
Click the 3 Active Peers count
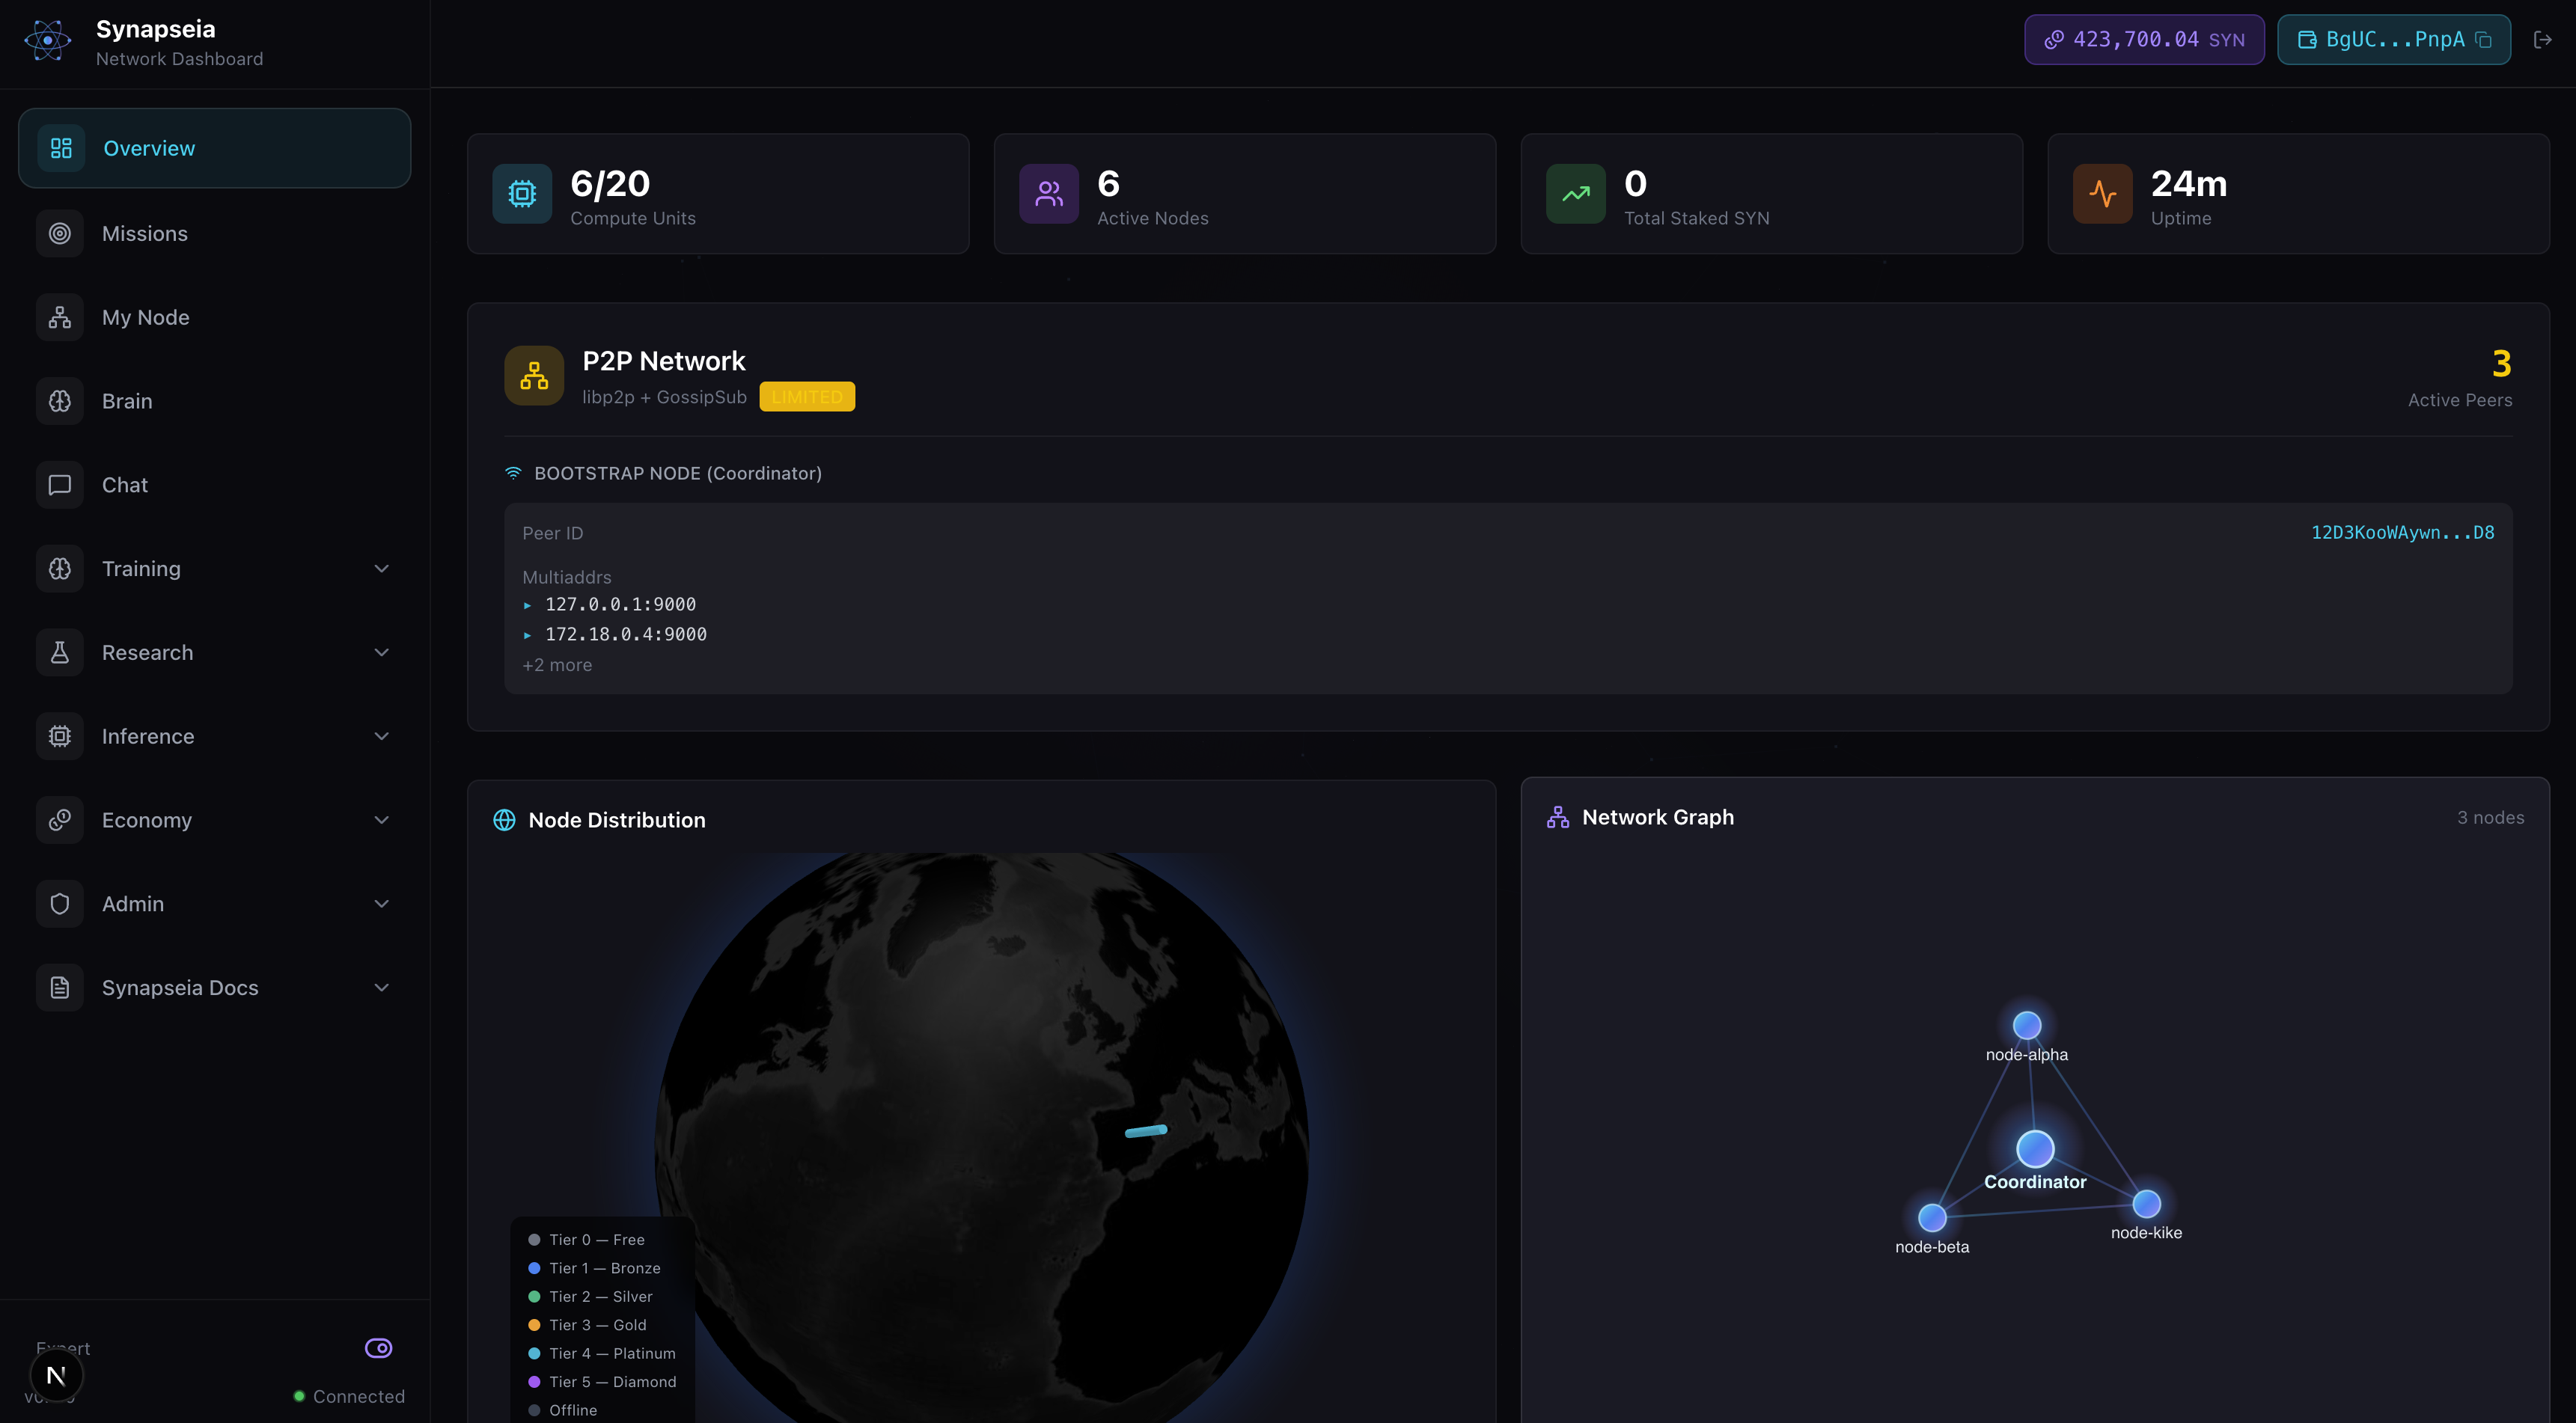2501,364
